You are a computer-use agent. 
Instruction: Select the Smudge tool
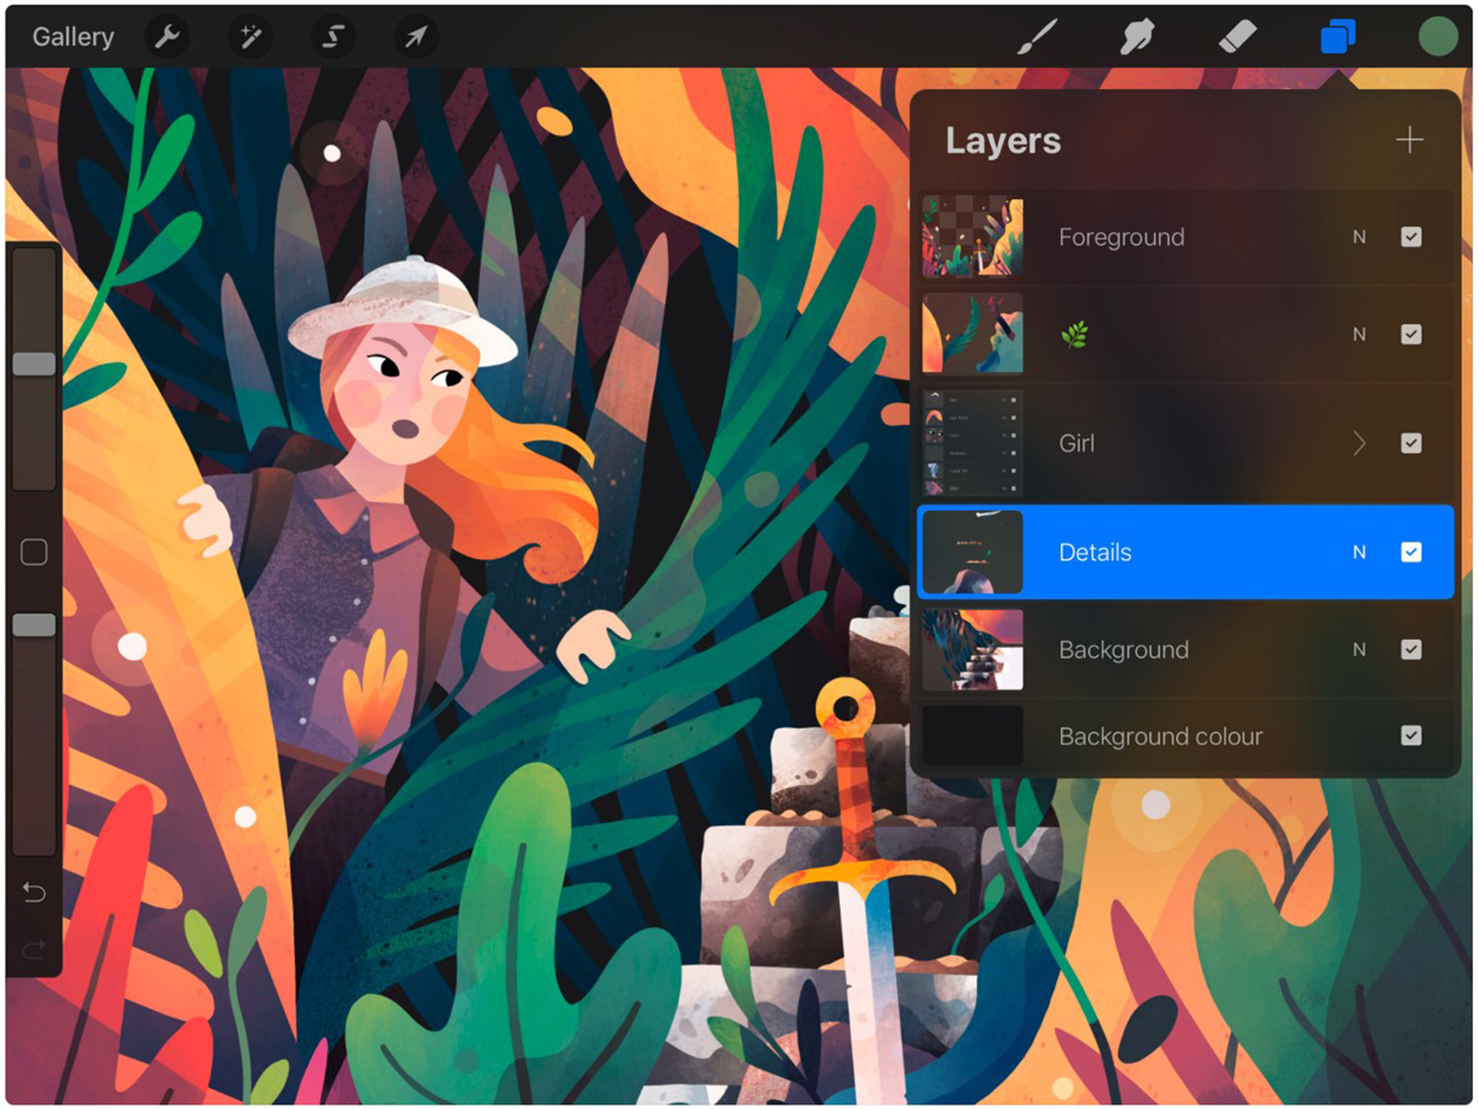click(1137, 38)
